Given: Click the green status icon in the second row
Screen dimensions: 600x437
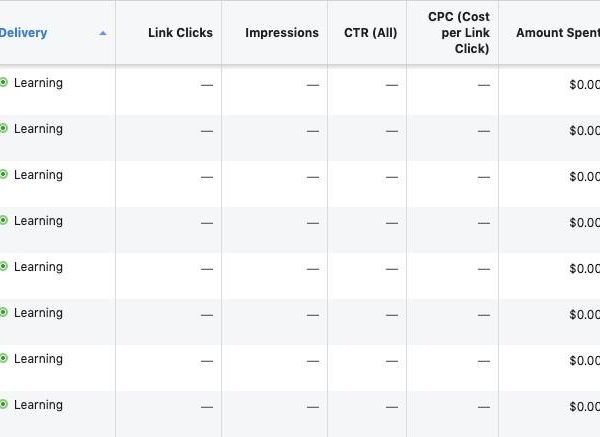Looking at the screenshot, I should click(3, 129).
